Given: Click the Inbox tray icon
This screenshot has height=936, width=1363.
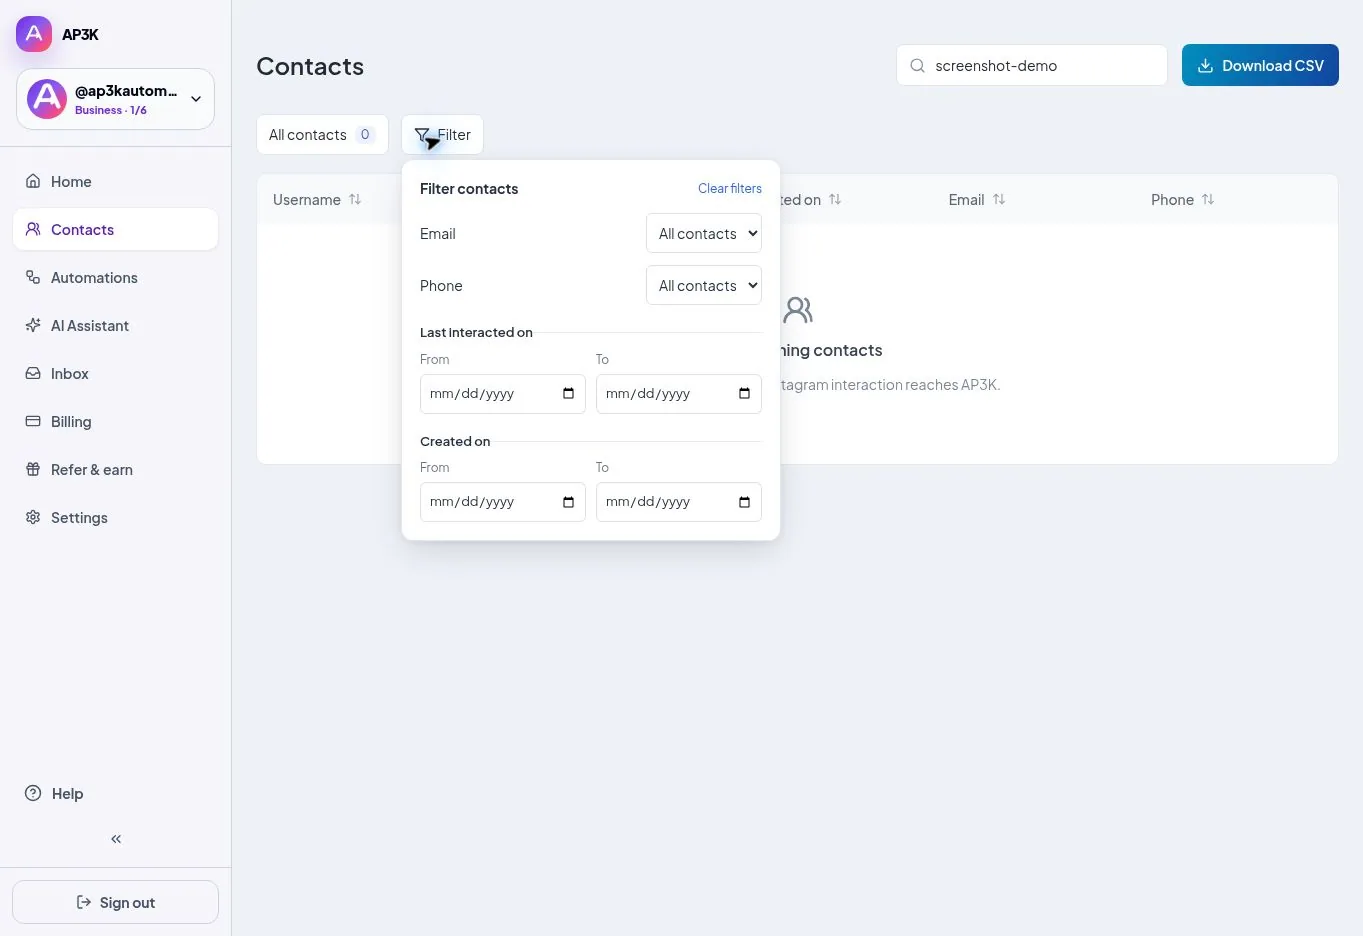Looking at the screenshot, I should 33,373.
